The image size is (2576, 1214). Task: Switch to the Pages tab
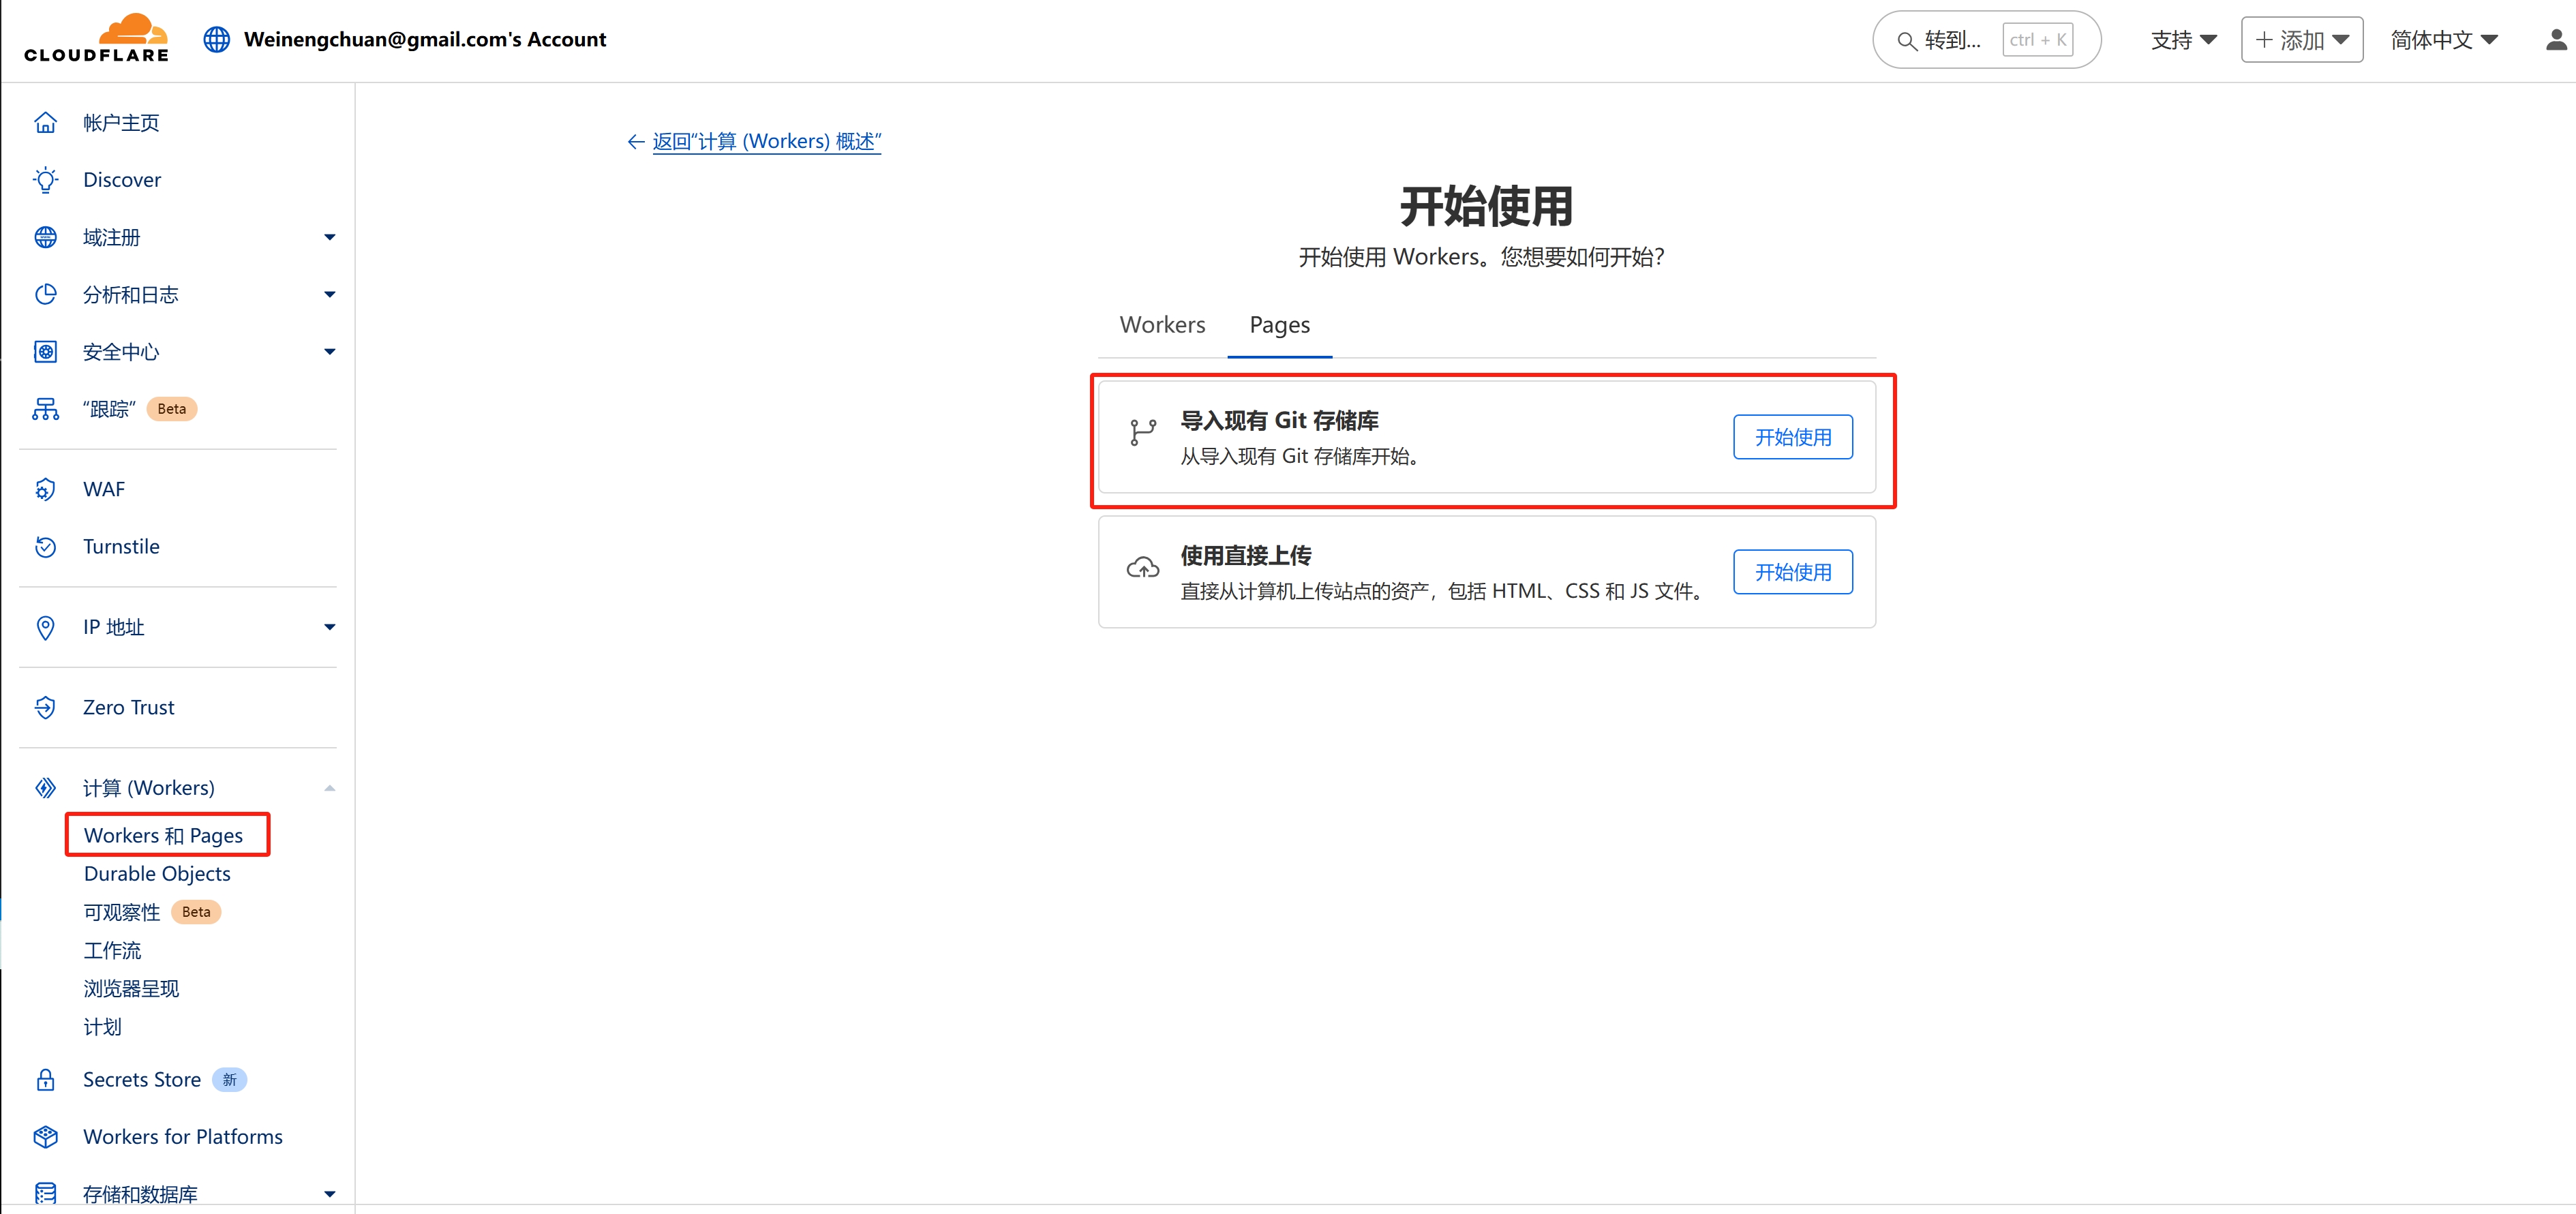point(1279,325)
